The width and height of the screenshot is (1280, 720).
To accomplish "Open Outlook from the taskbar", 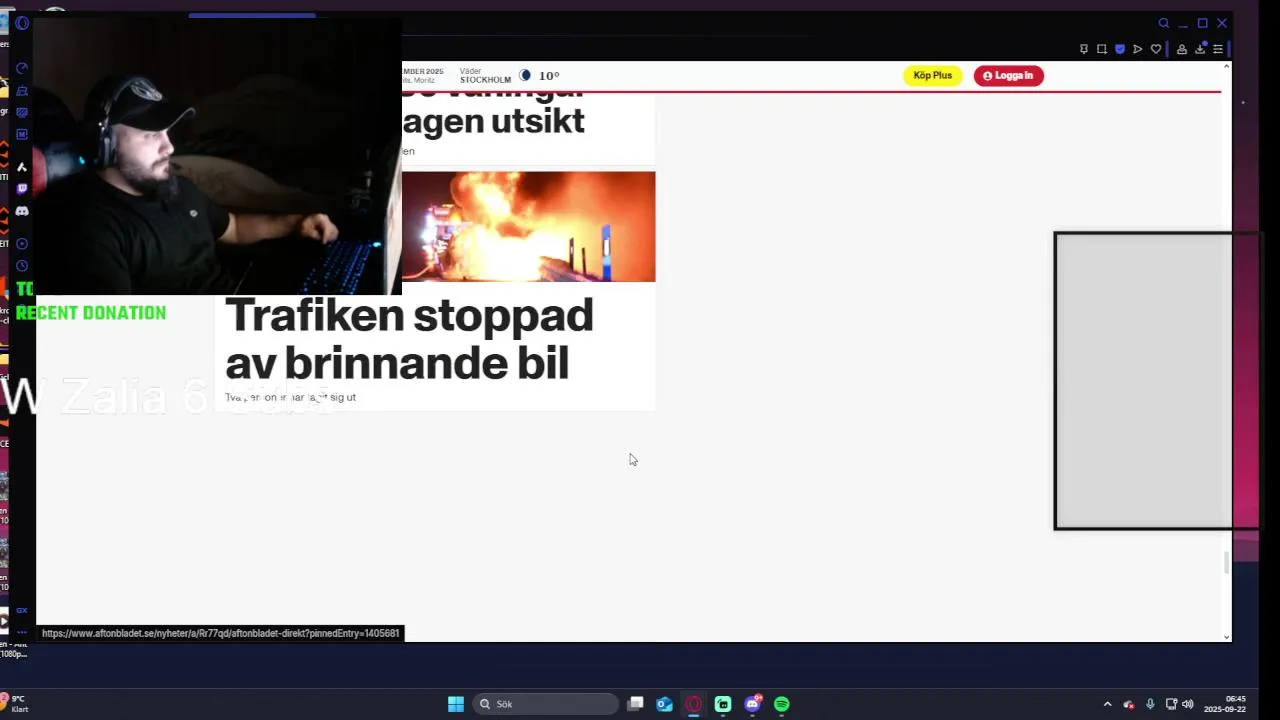I will tap(664, 704).
